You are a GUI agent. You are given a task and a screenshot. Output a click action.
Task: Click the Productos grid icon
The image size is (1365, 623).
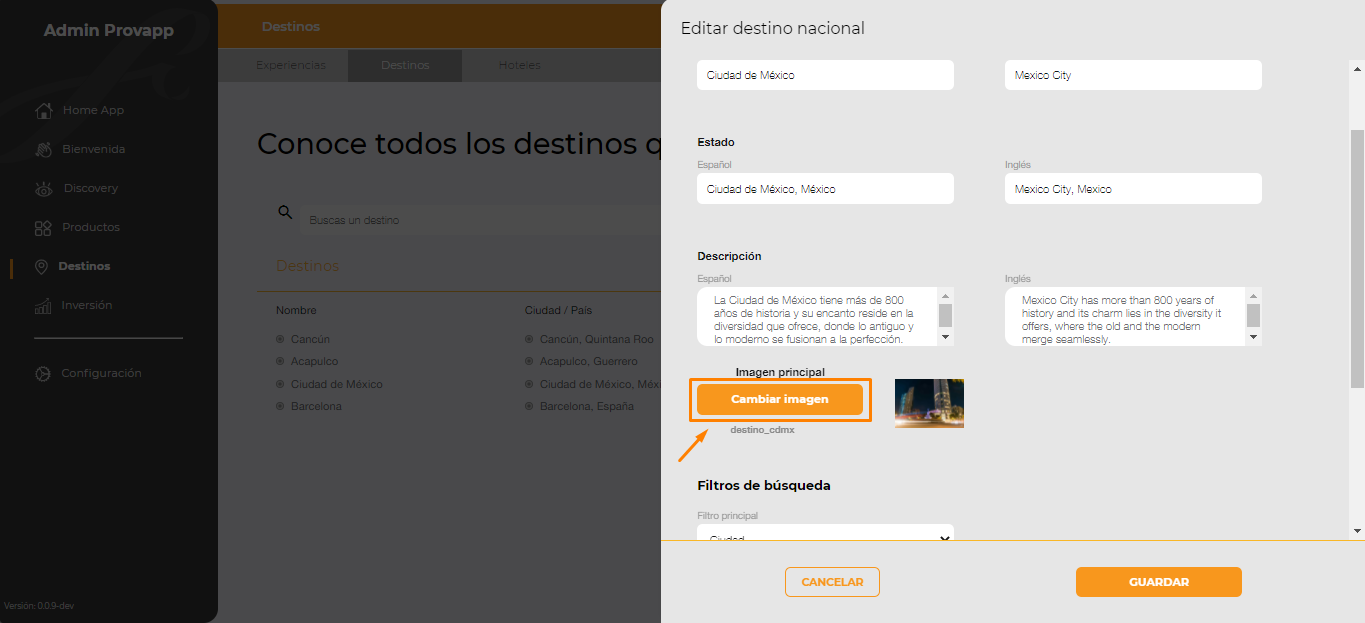click(x=43, y=228)
